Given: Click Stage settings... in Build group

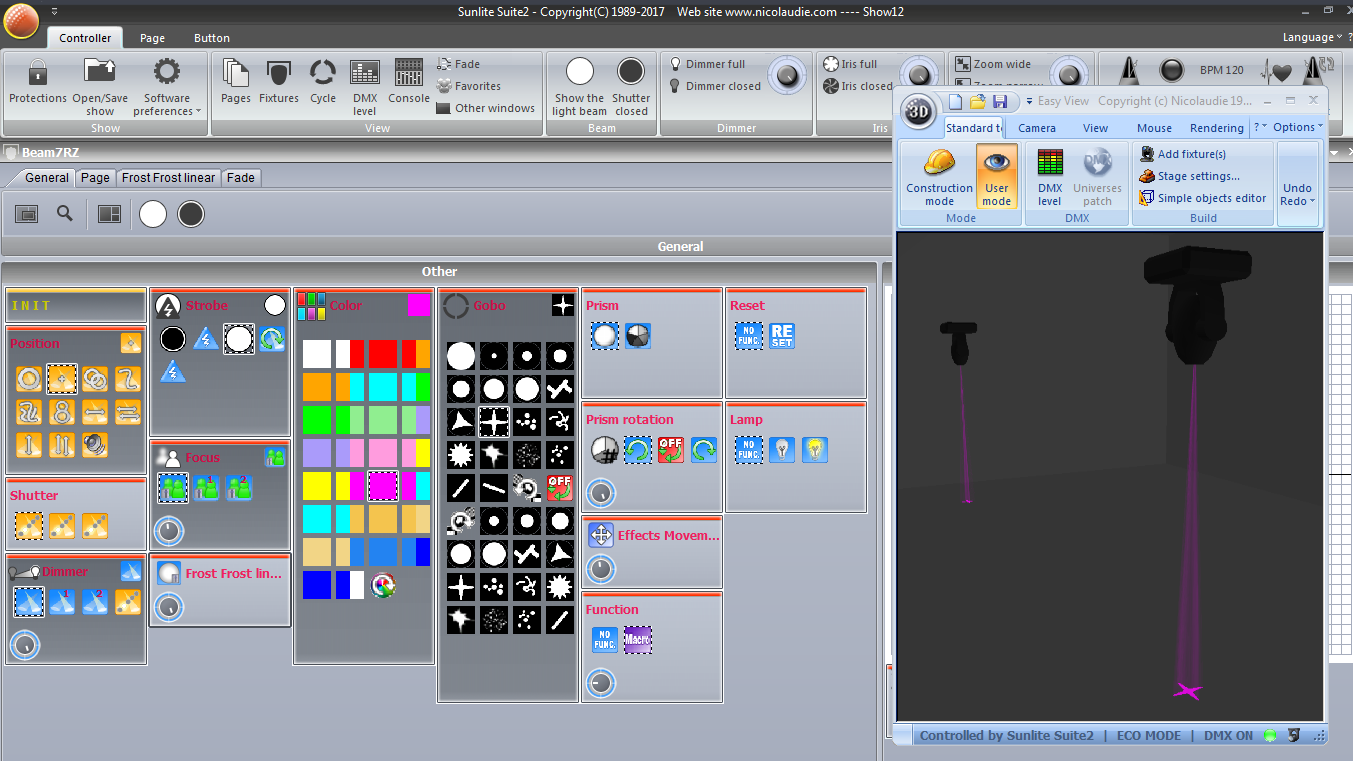Looking at the screenshot, I should point(1190,176).
